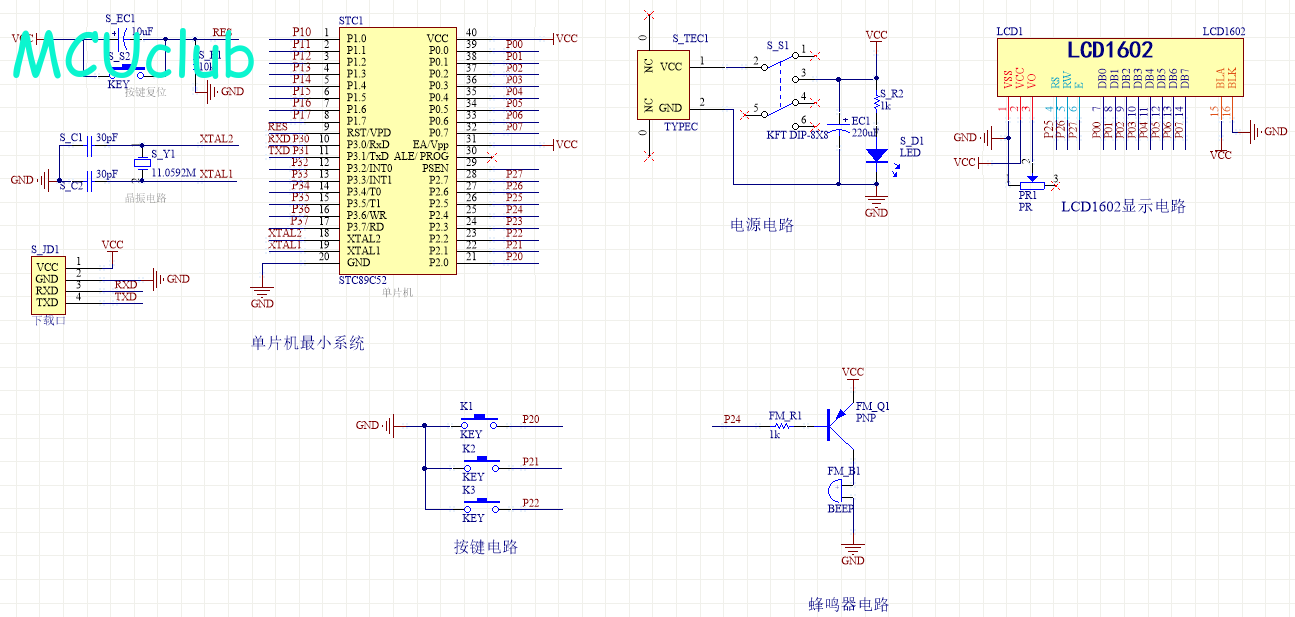Select the K3 push-button key symbol
The width and height of the screenshot is (1295, 617).
(487, 503)
